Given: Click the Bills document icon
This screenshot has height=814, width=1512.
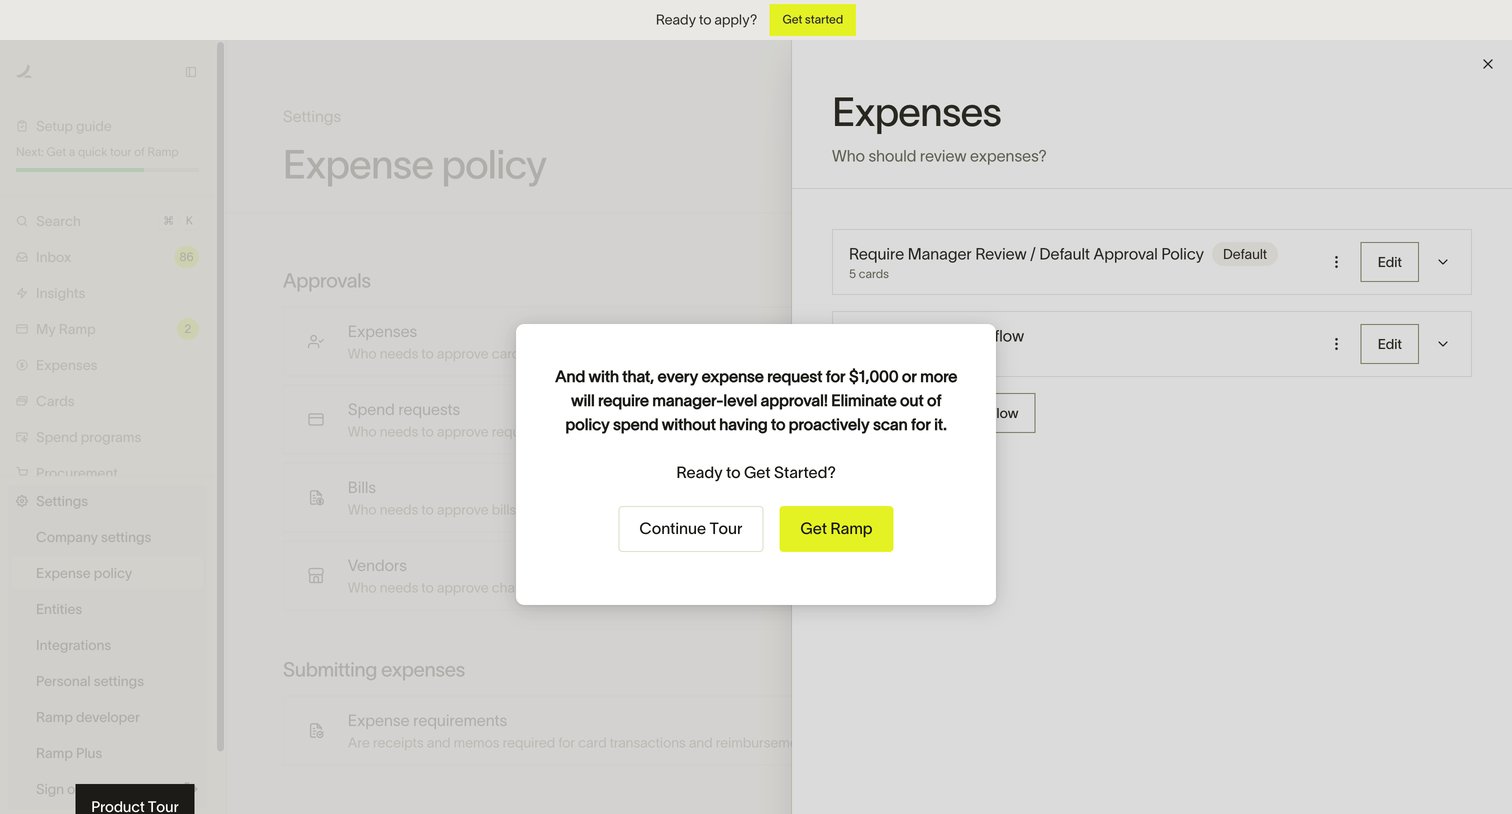Looking at the screenshot, I should [316, 498].
